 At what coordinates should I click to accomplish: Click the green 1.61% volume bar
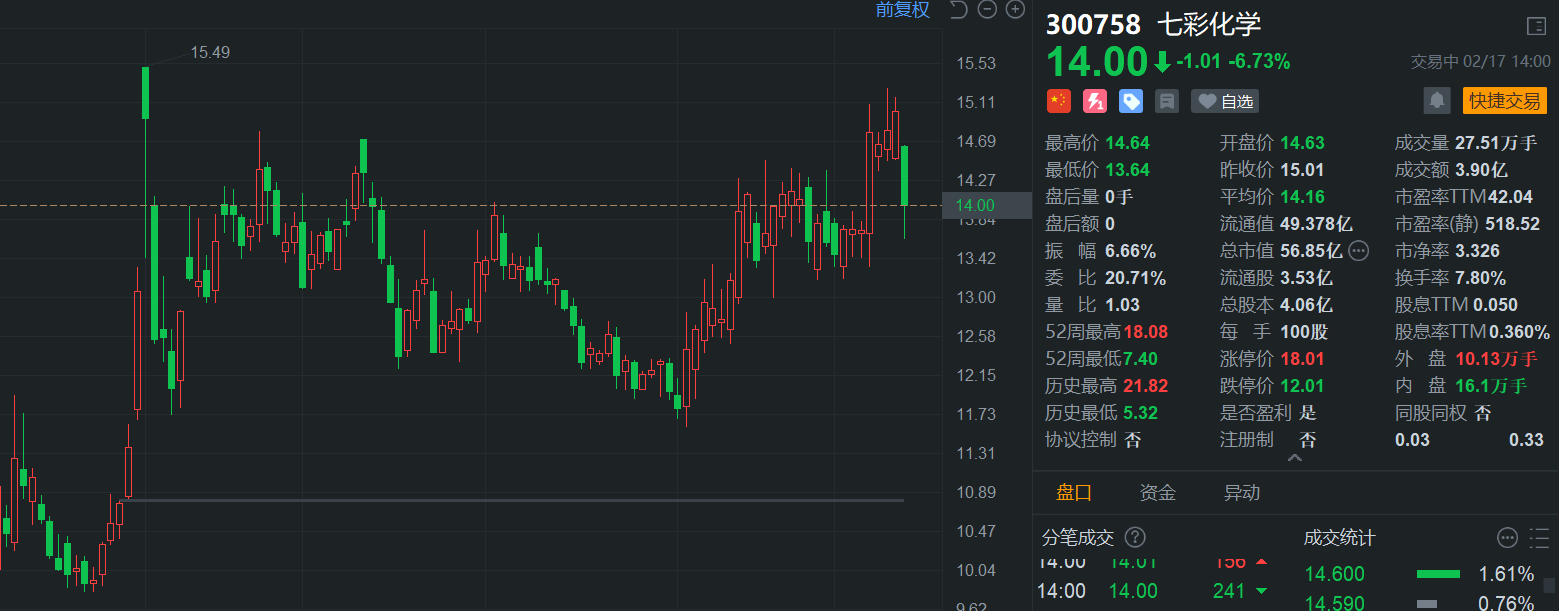pyautogui.click(x=1438, y=574)
